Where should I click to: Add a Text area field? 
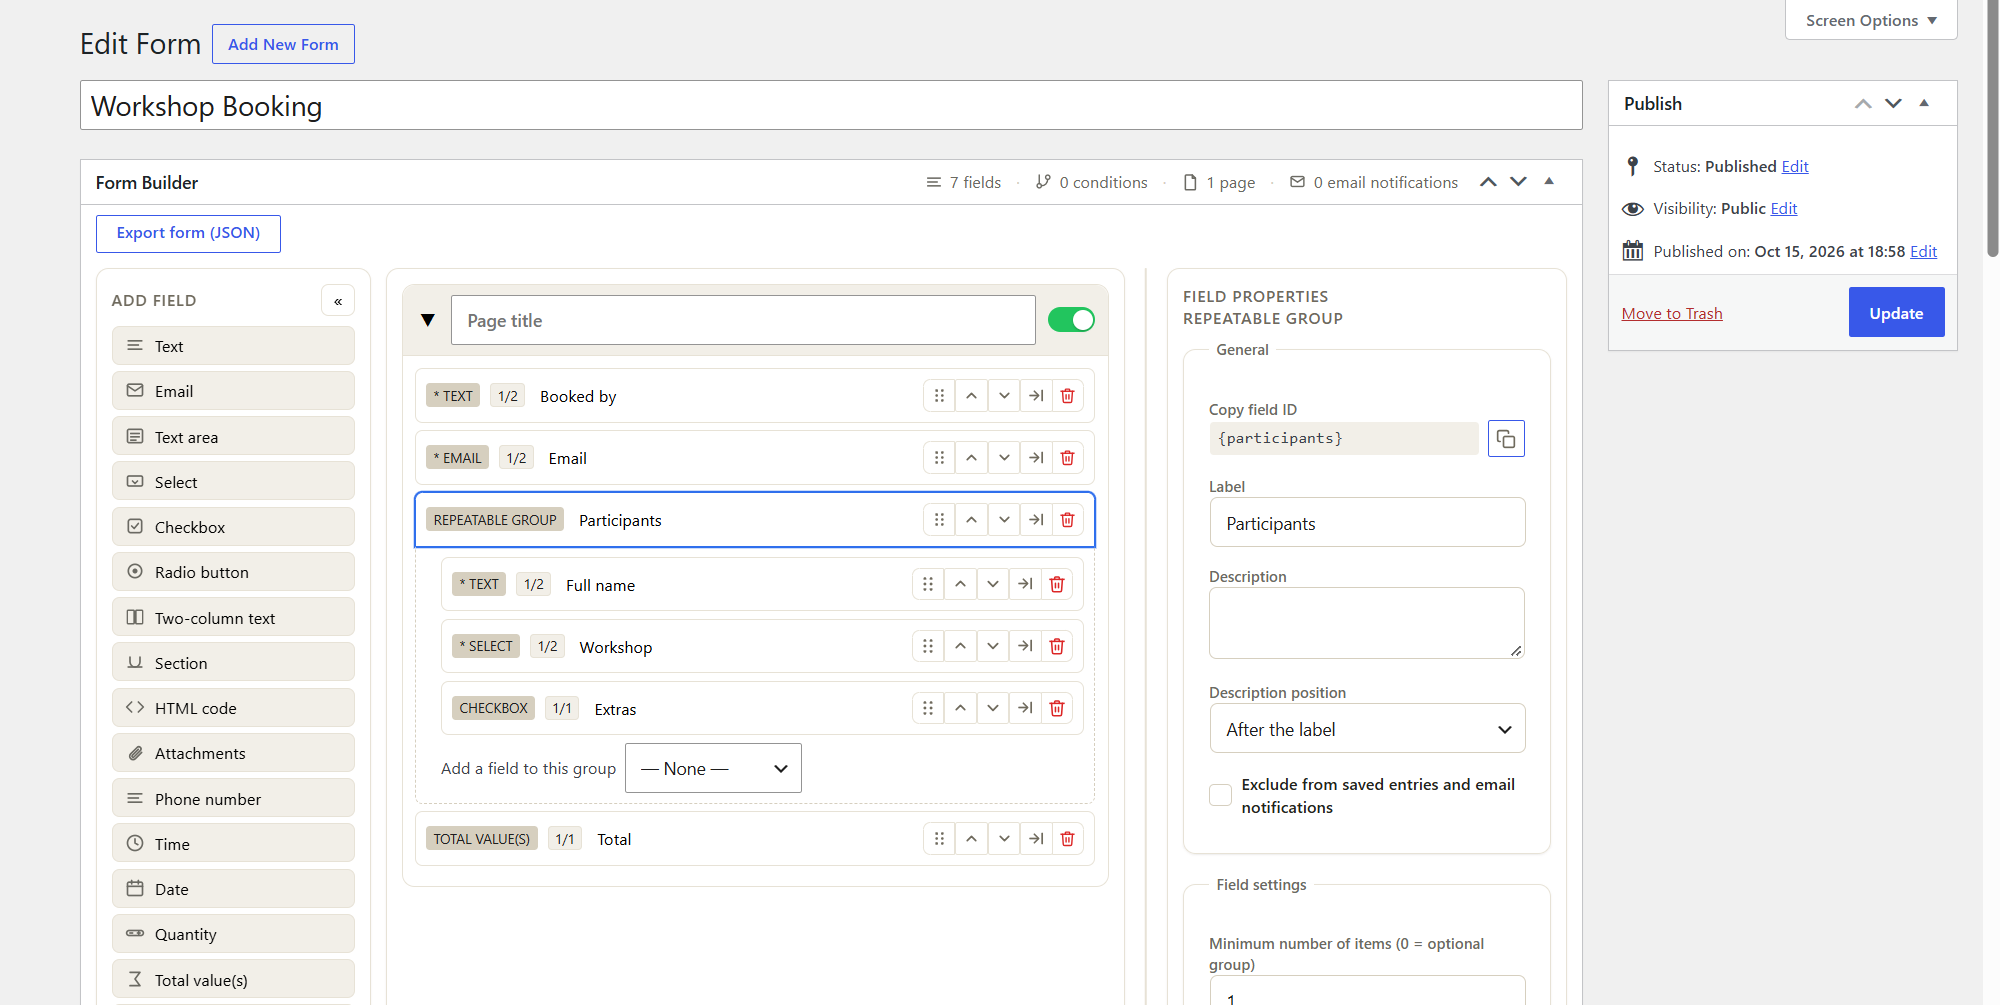(x=233, y=437)
